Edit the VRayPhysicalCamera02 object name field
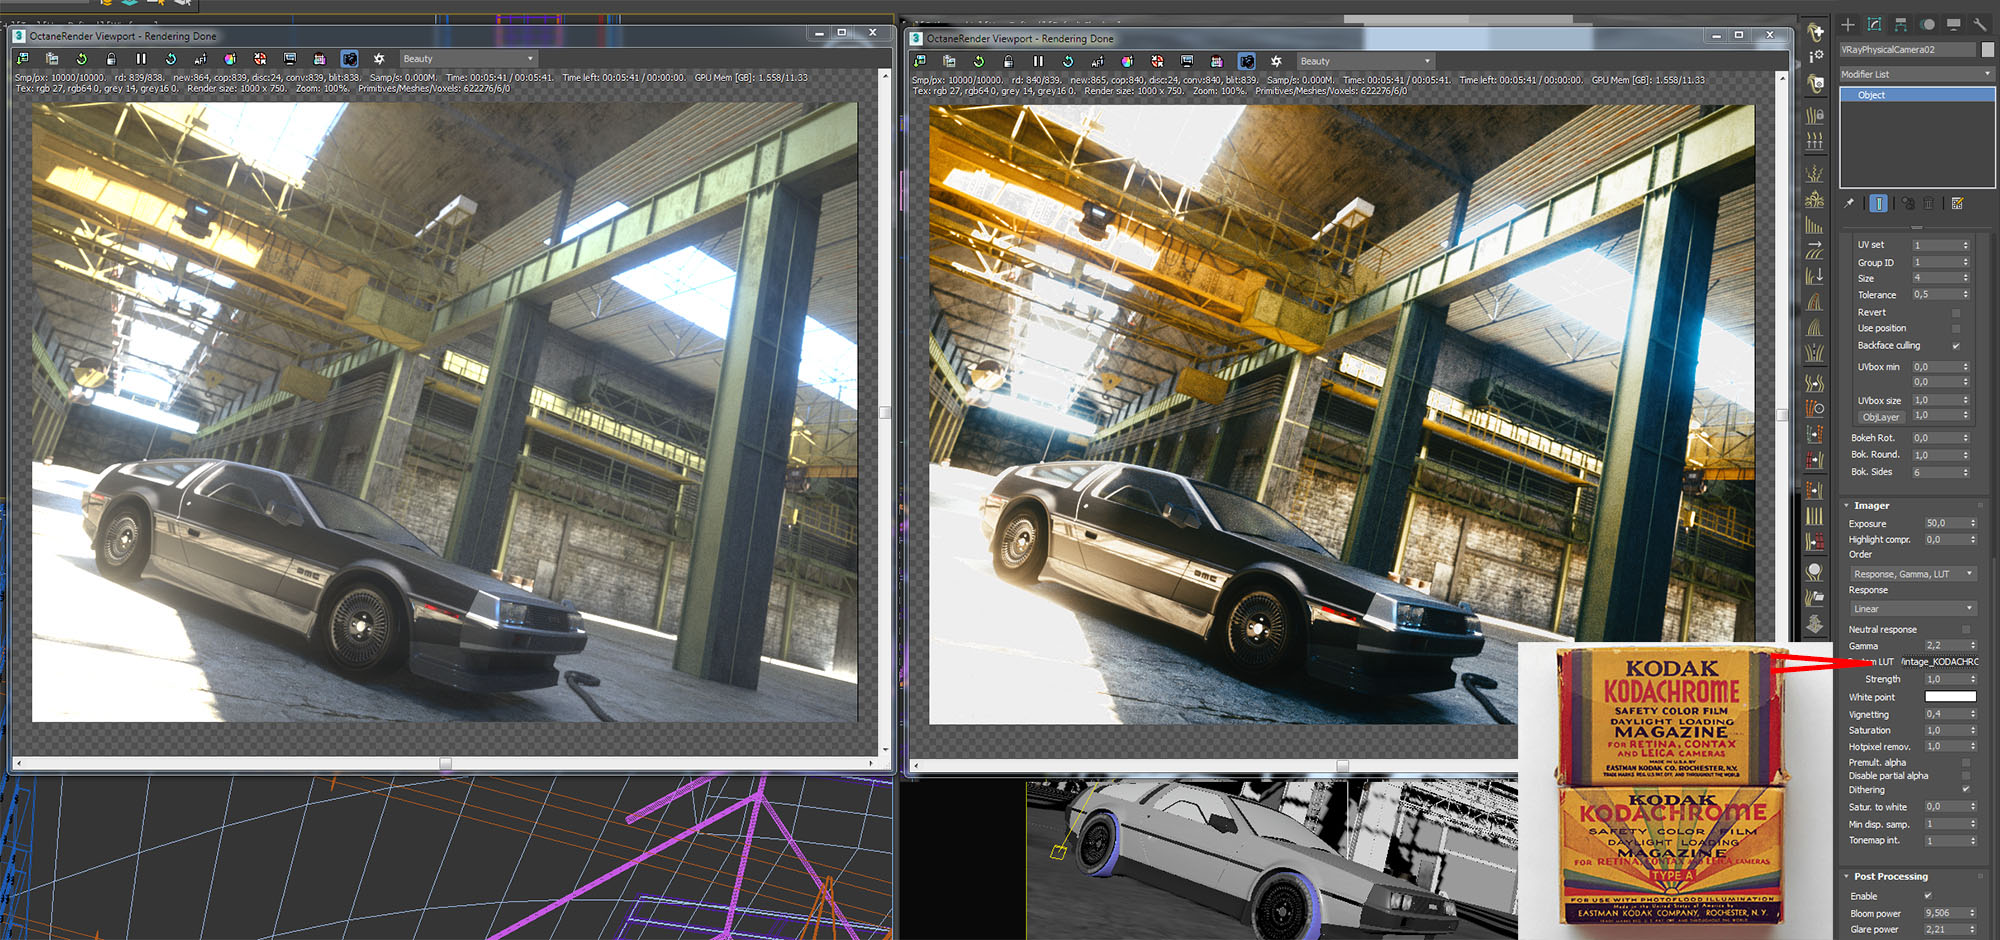Screen dimensions: 2000x940 point(1908,49)
